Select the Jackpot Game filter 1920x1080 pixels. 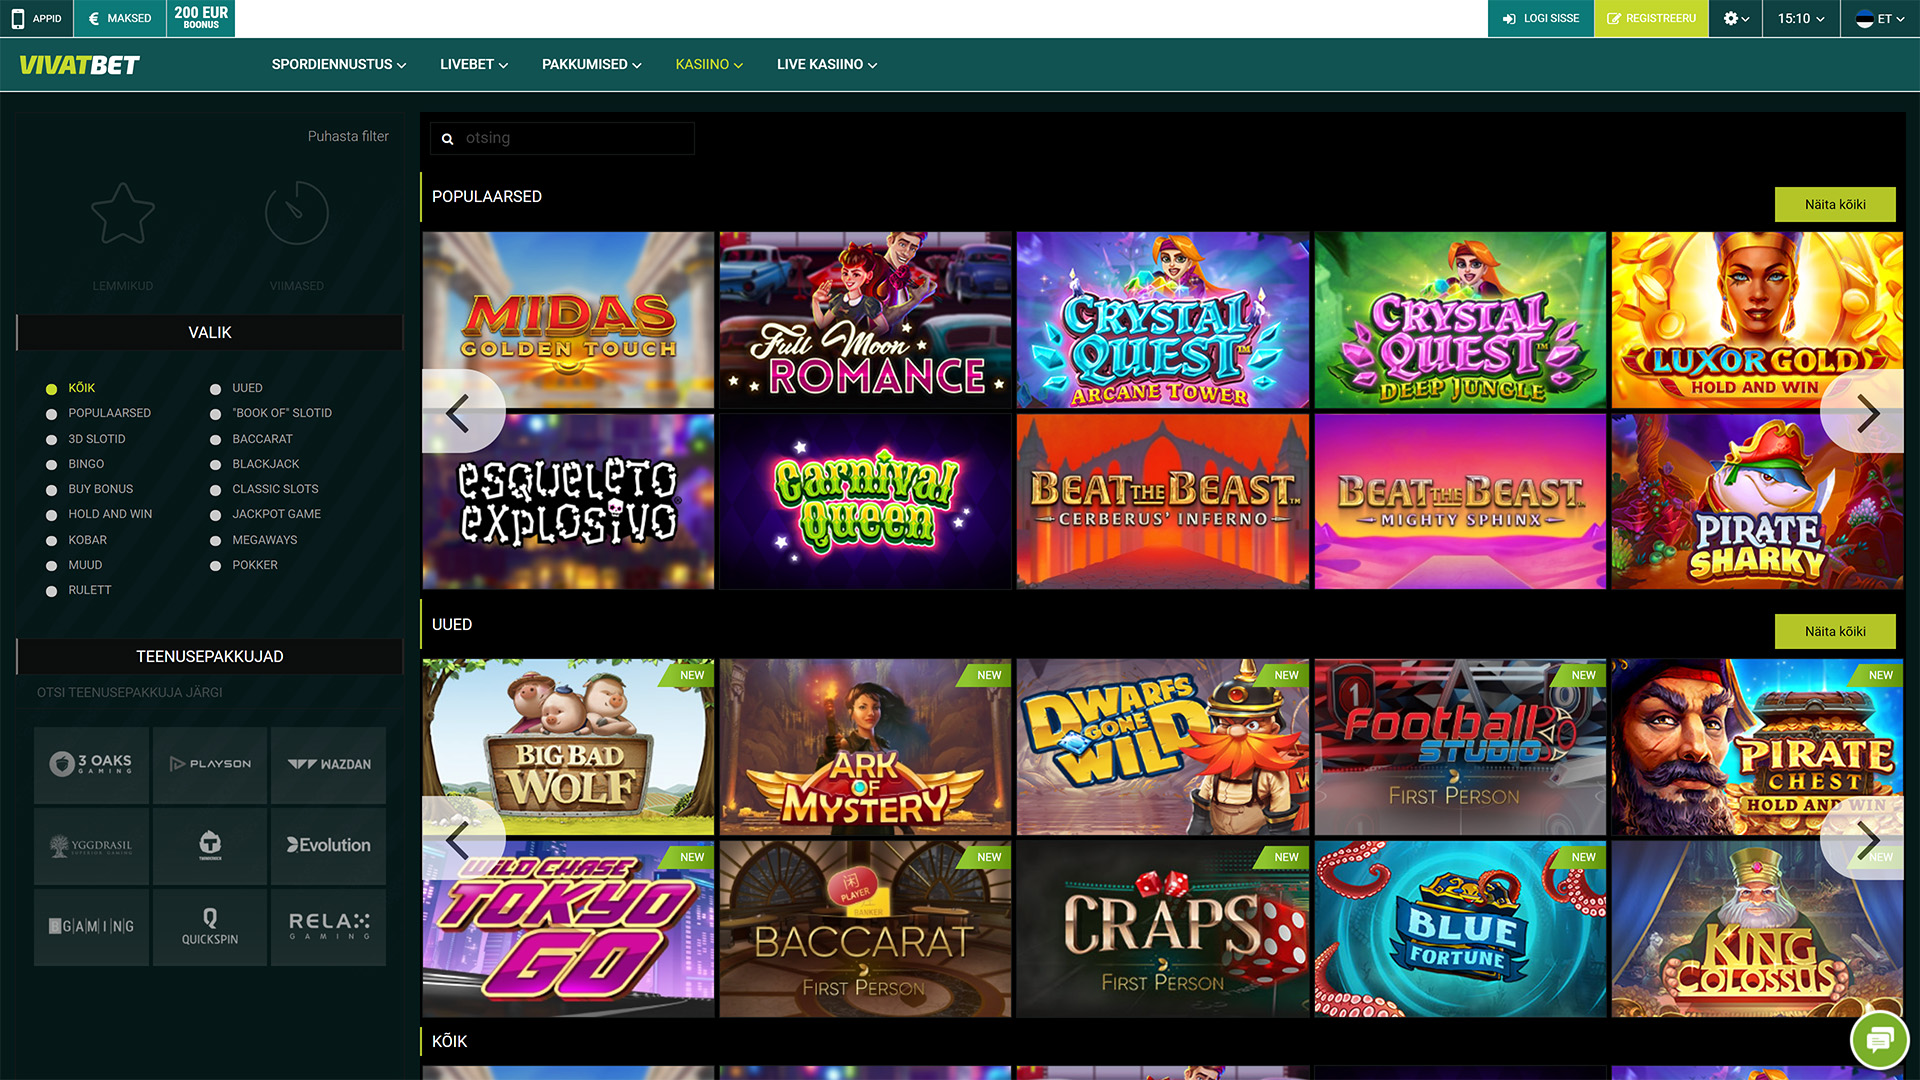click(x=266, y=514)
